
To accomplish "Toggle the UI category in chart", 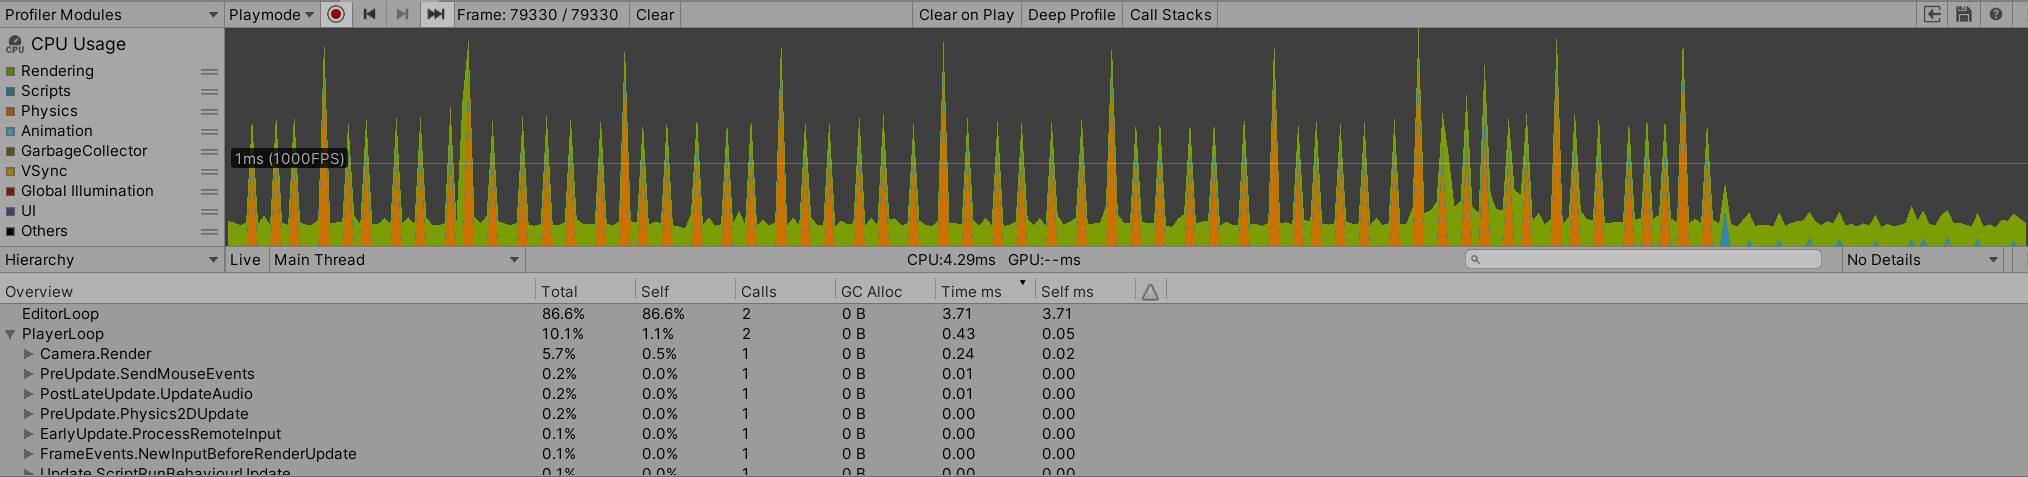I will point(10,211).
